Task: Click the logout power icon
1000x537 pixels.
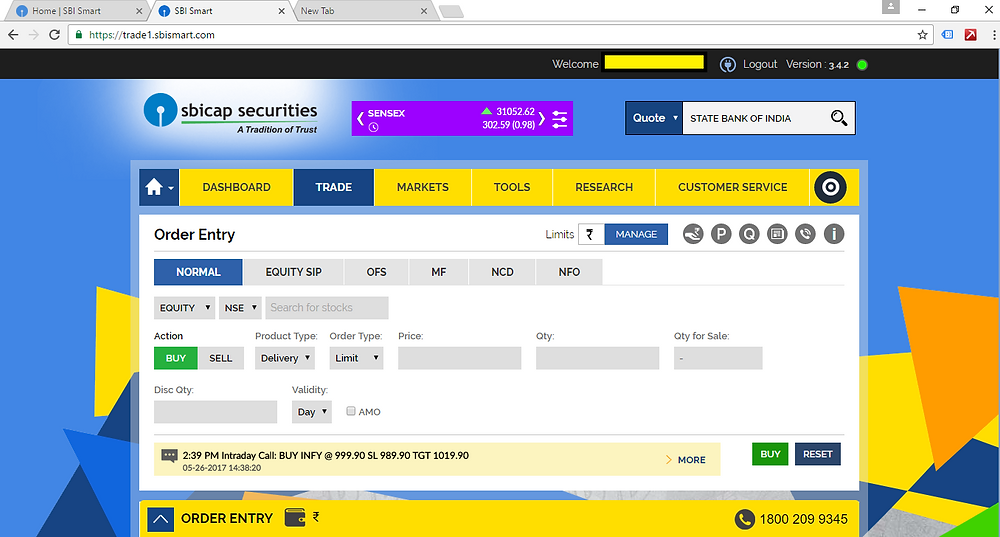Action: tap(728, 64)
